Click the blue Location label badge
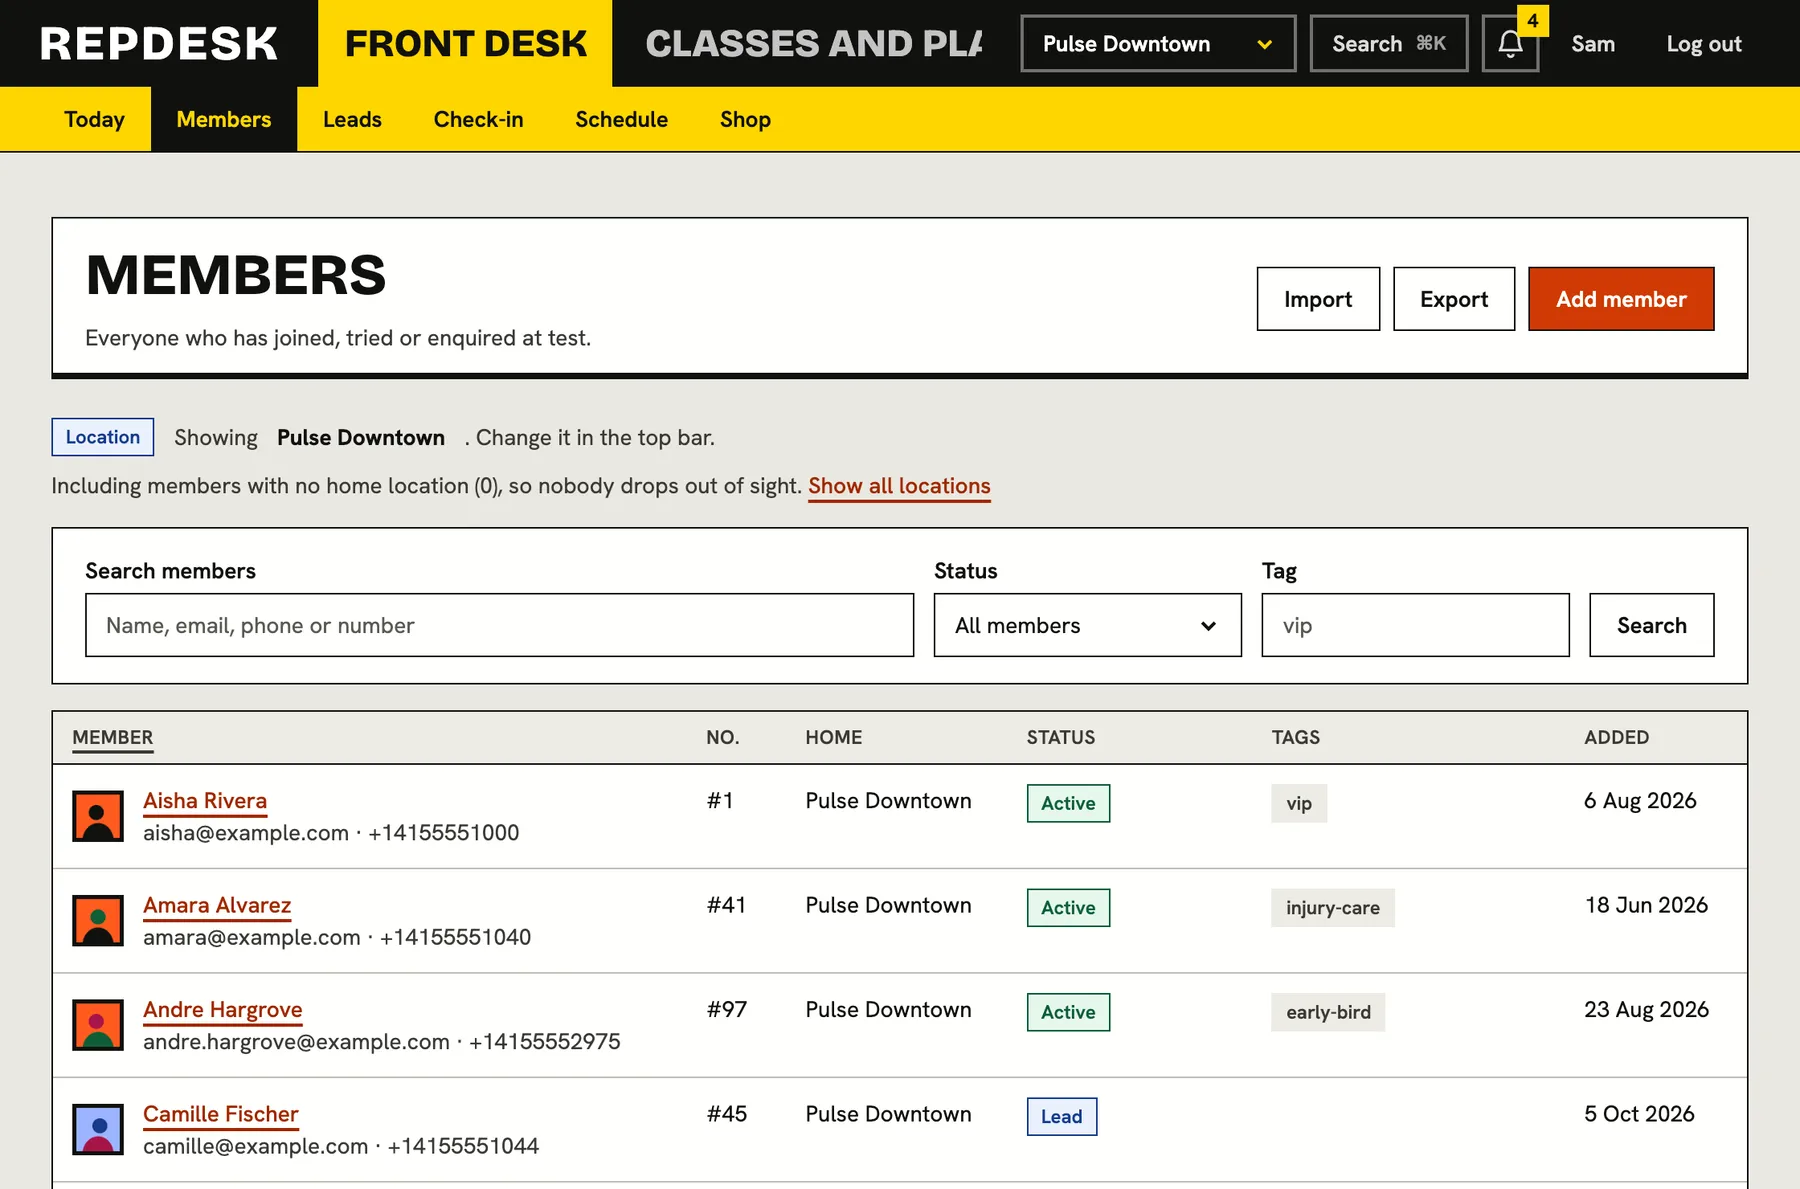The width and height of the screenshot is (1800, 1189). point(103,437)
